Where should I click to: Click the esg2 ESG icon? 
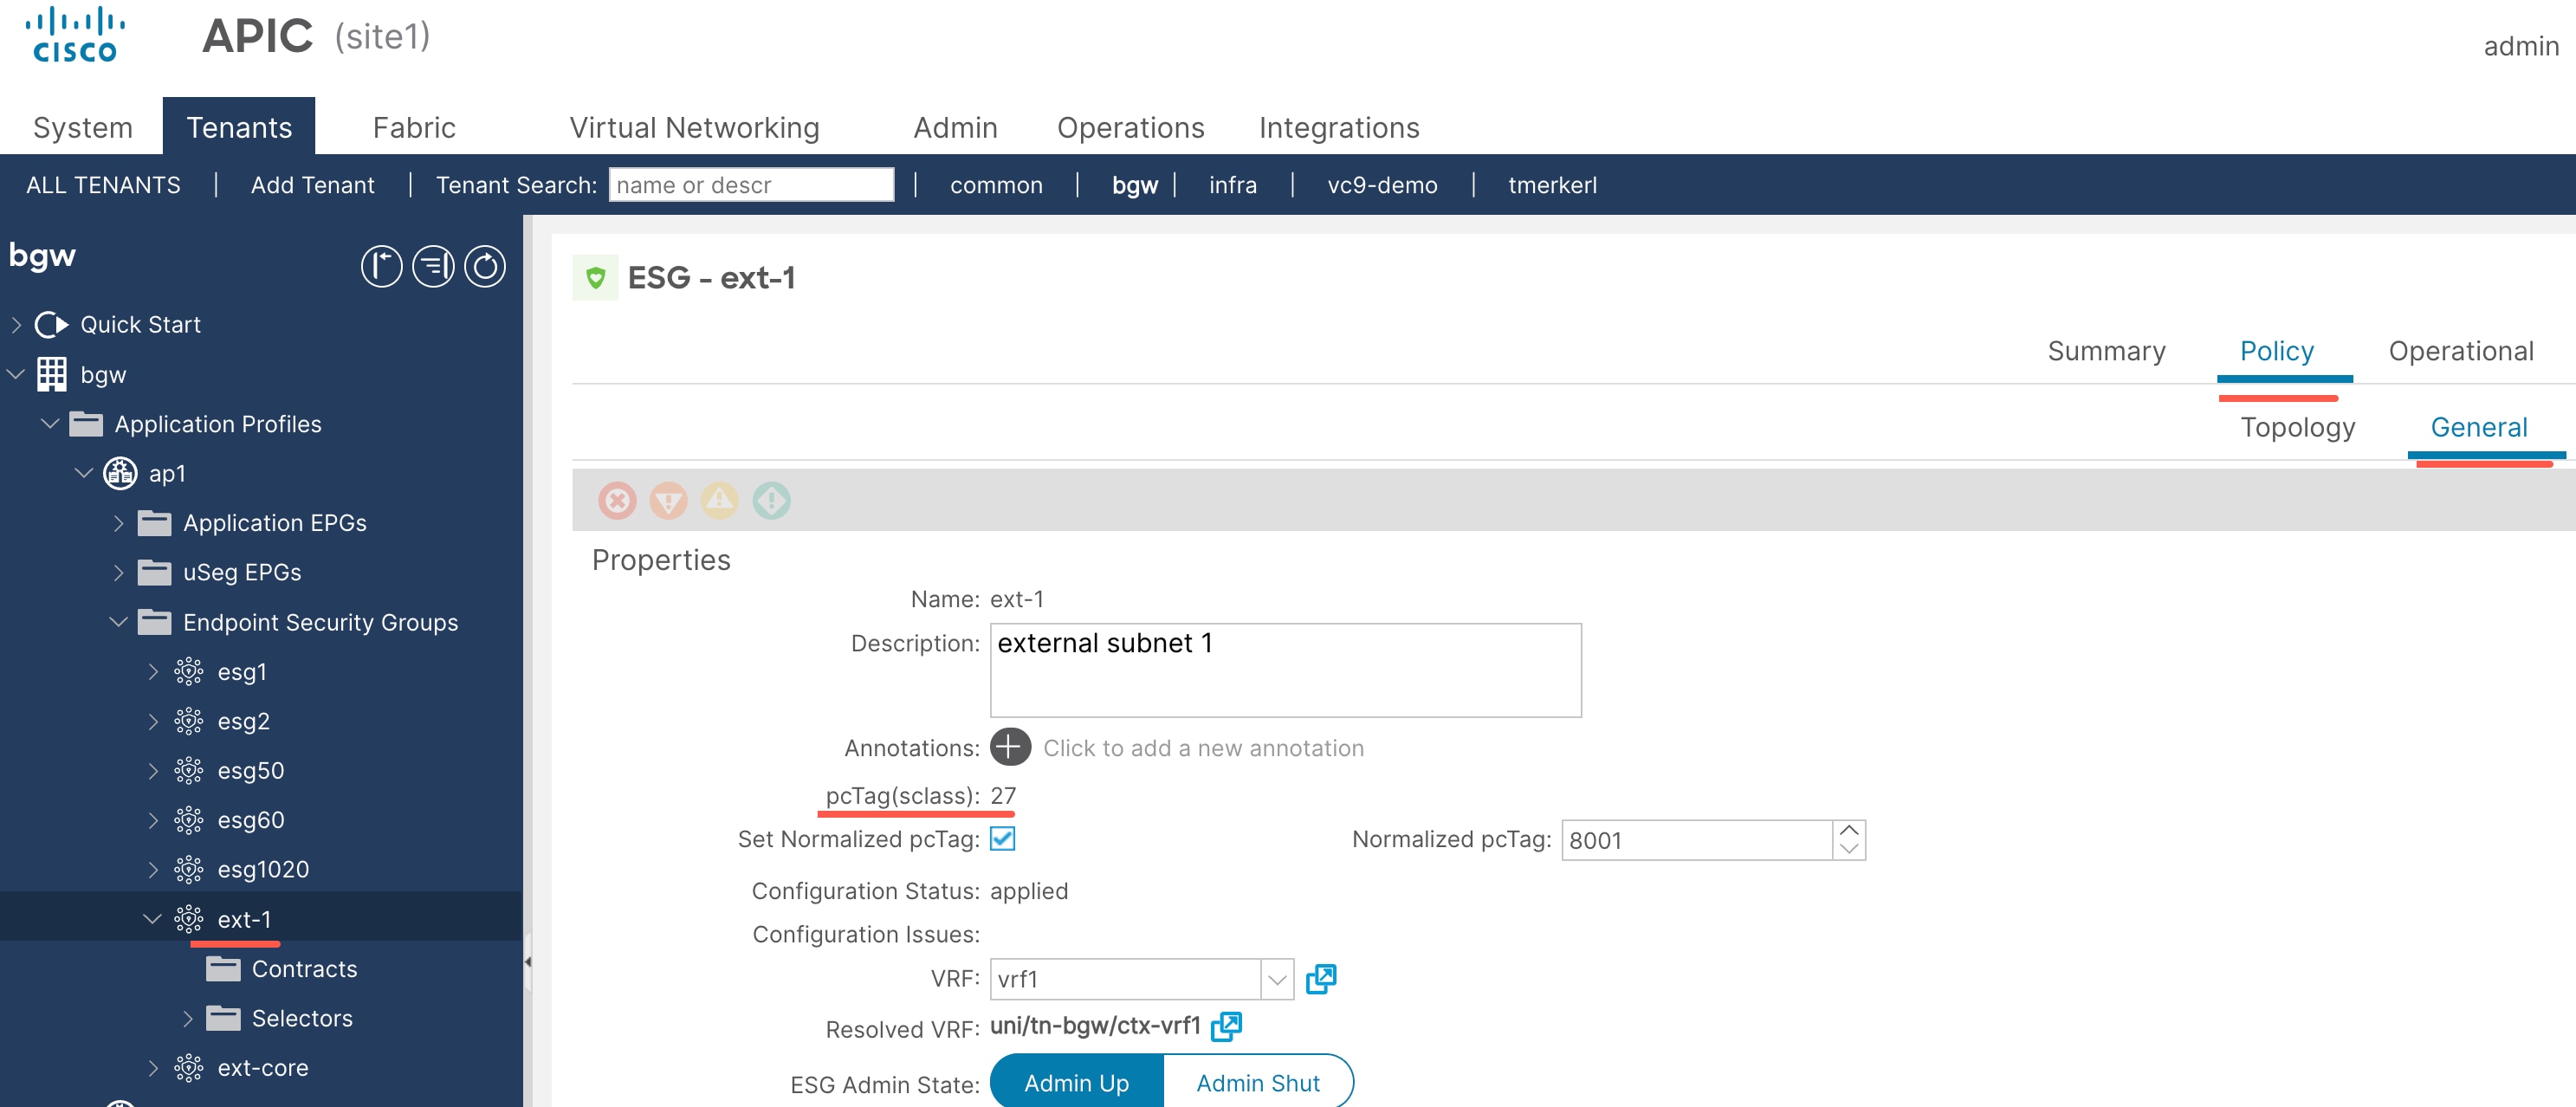pos(189,721)
